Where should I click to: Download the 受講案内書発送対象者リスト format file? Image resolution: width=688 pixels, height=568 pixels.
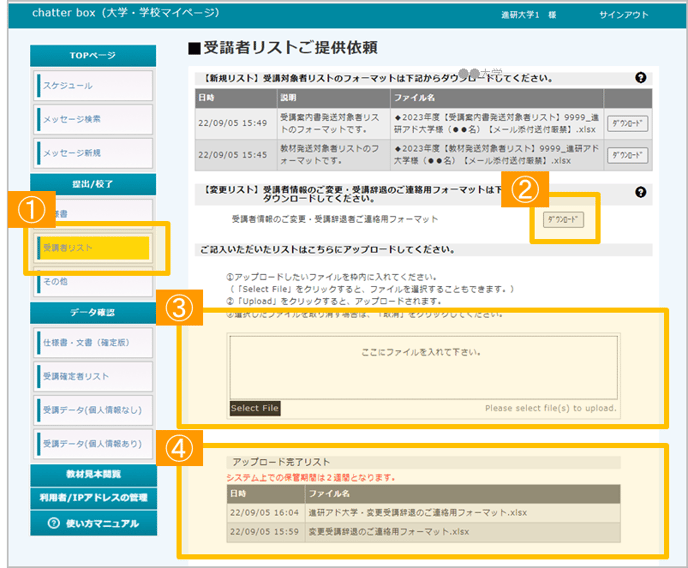tap(628, 124)
